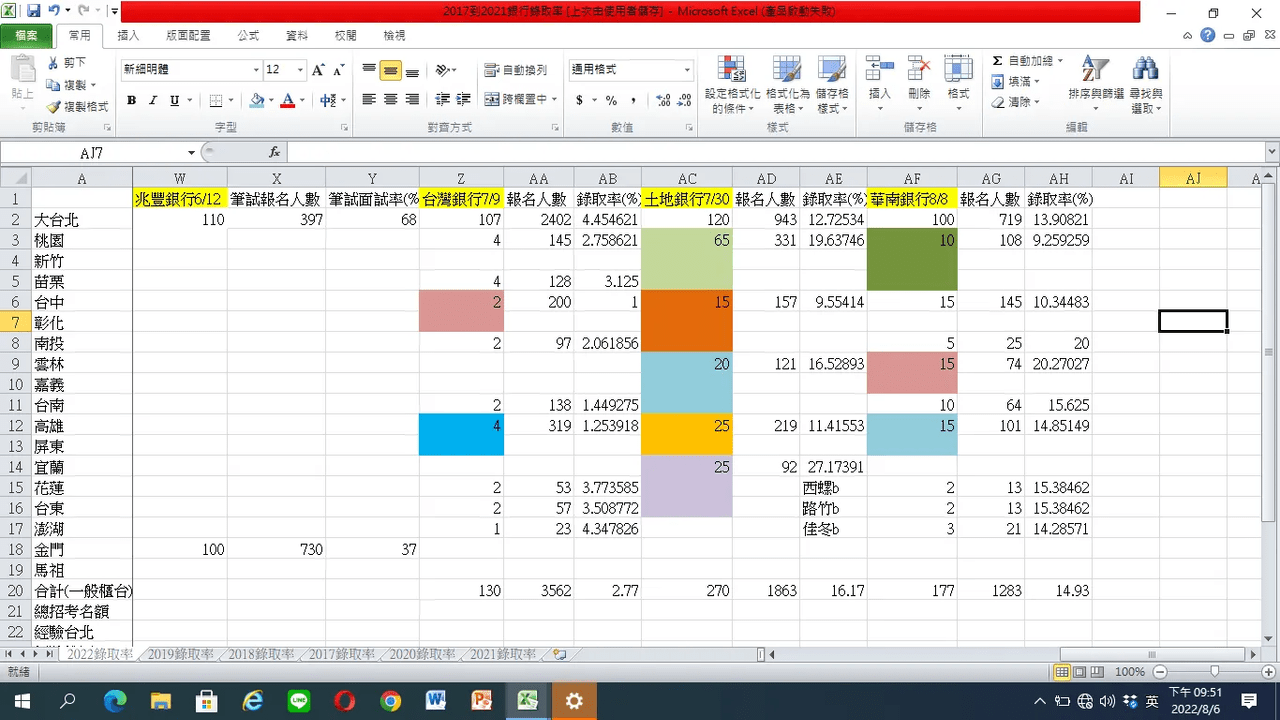The height and width of the screenshot is (720, 1280).
Task: Decrease font size with the small A button
Action: click(x=339, y=70)
